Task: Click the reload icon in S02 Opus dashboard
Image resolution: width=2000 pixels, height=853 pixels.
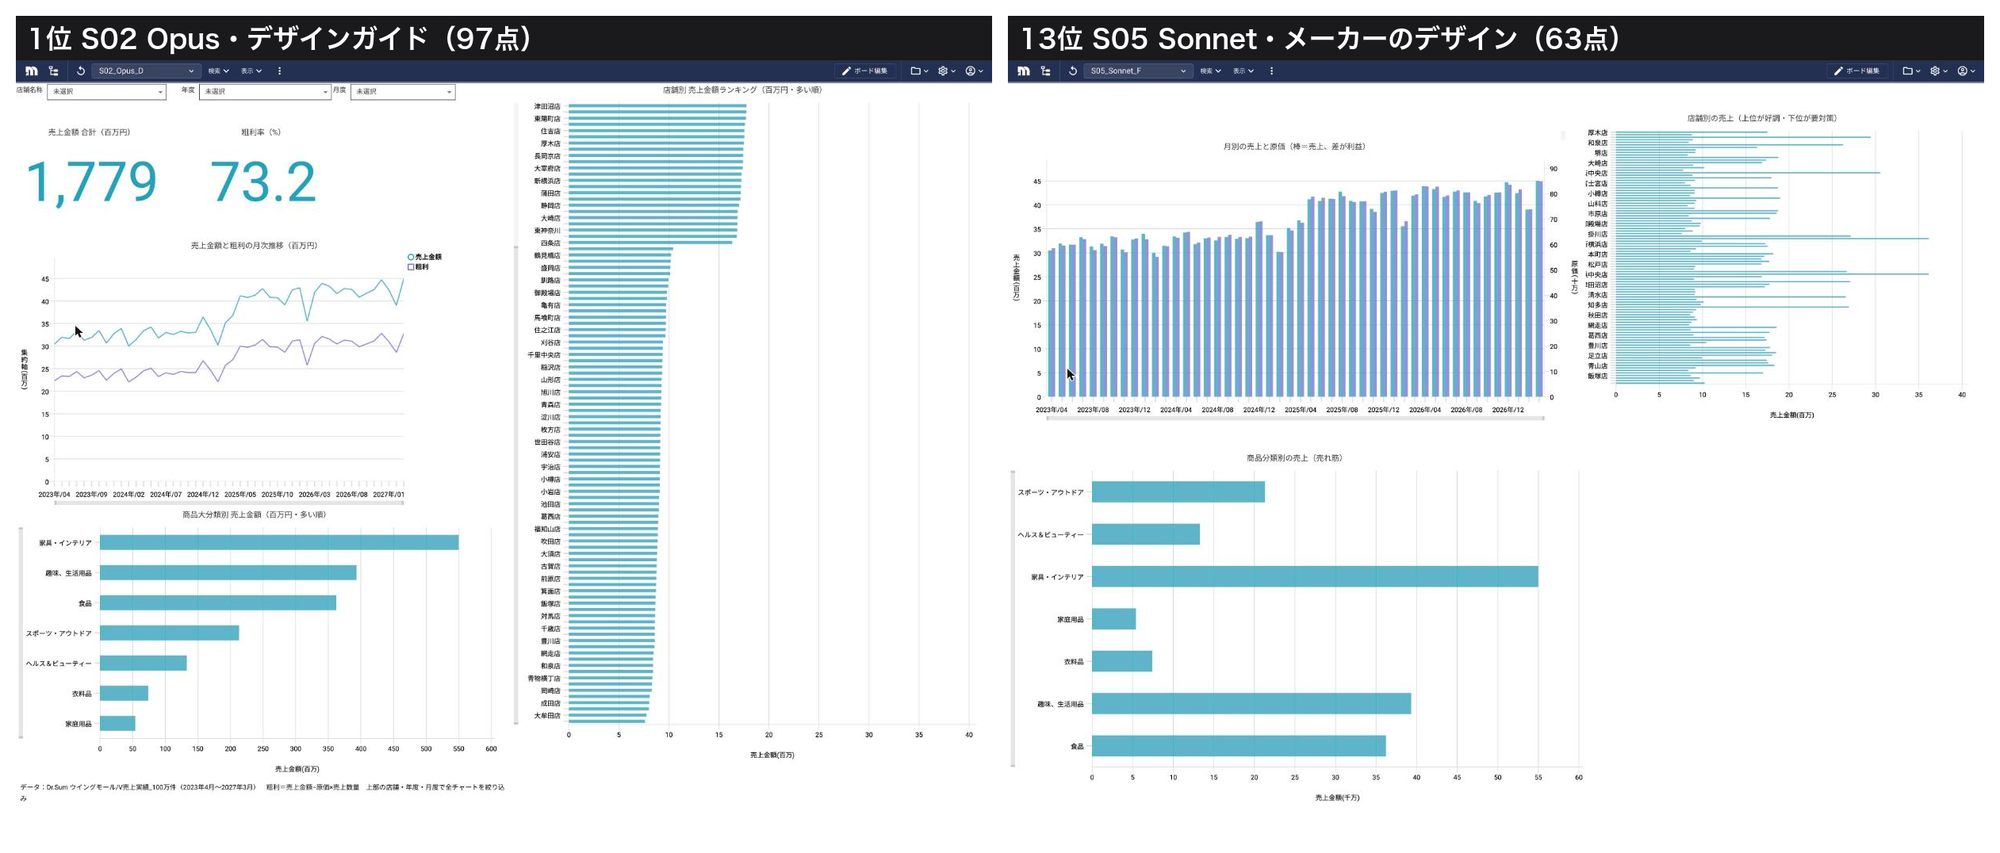Action: pos(80,71)
